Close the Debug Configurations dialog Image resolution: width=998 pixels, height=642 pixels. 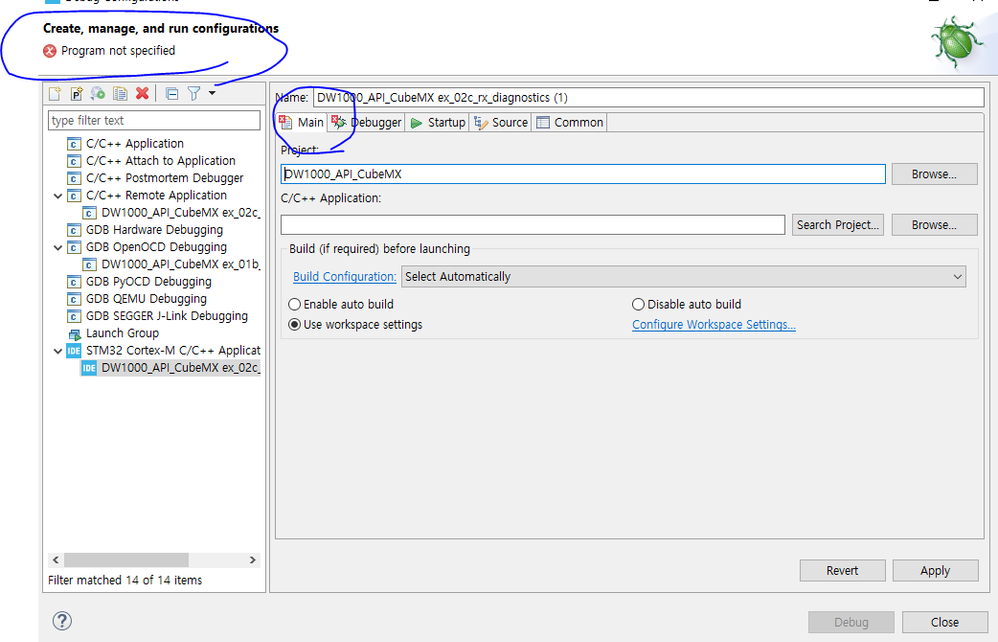[x=945, y=622]
